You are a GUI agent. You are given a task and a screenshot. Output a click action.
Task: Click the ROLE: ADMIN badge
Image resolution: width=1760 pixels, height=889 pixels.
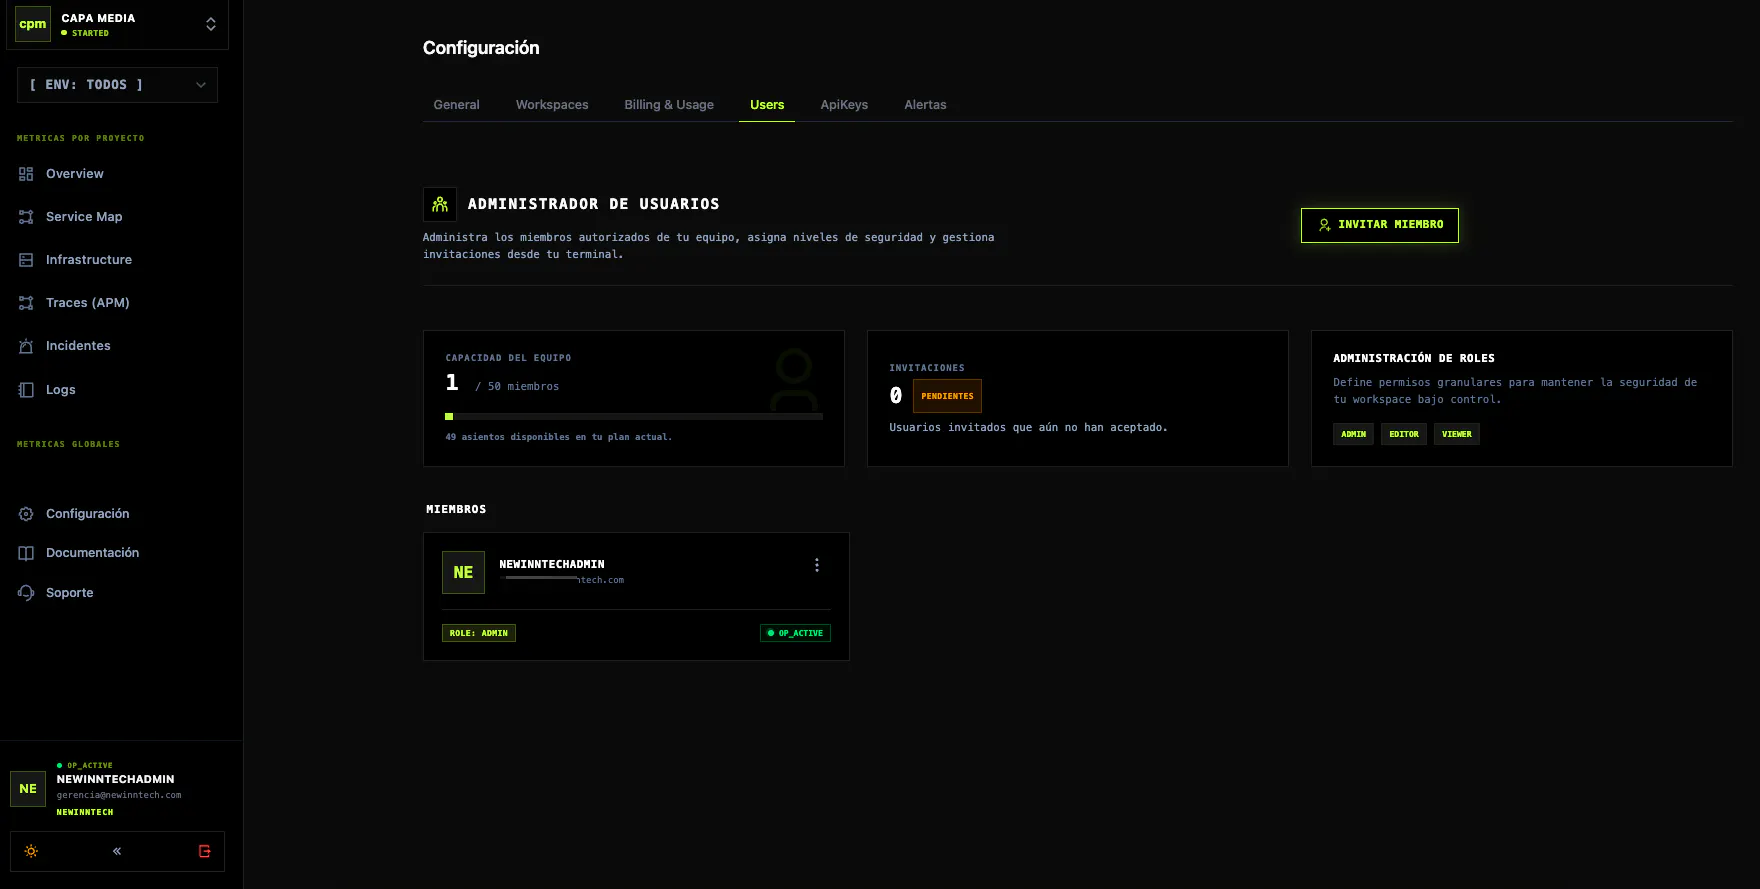[x=479, y=633]
